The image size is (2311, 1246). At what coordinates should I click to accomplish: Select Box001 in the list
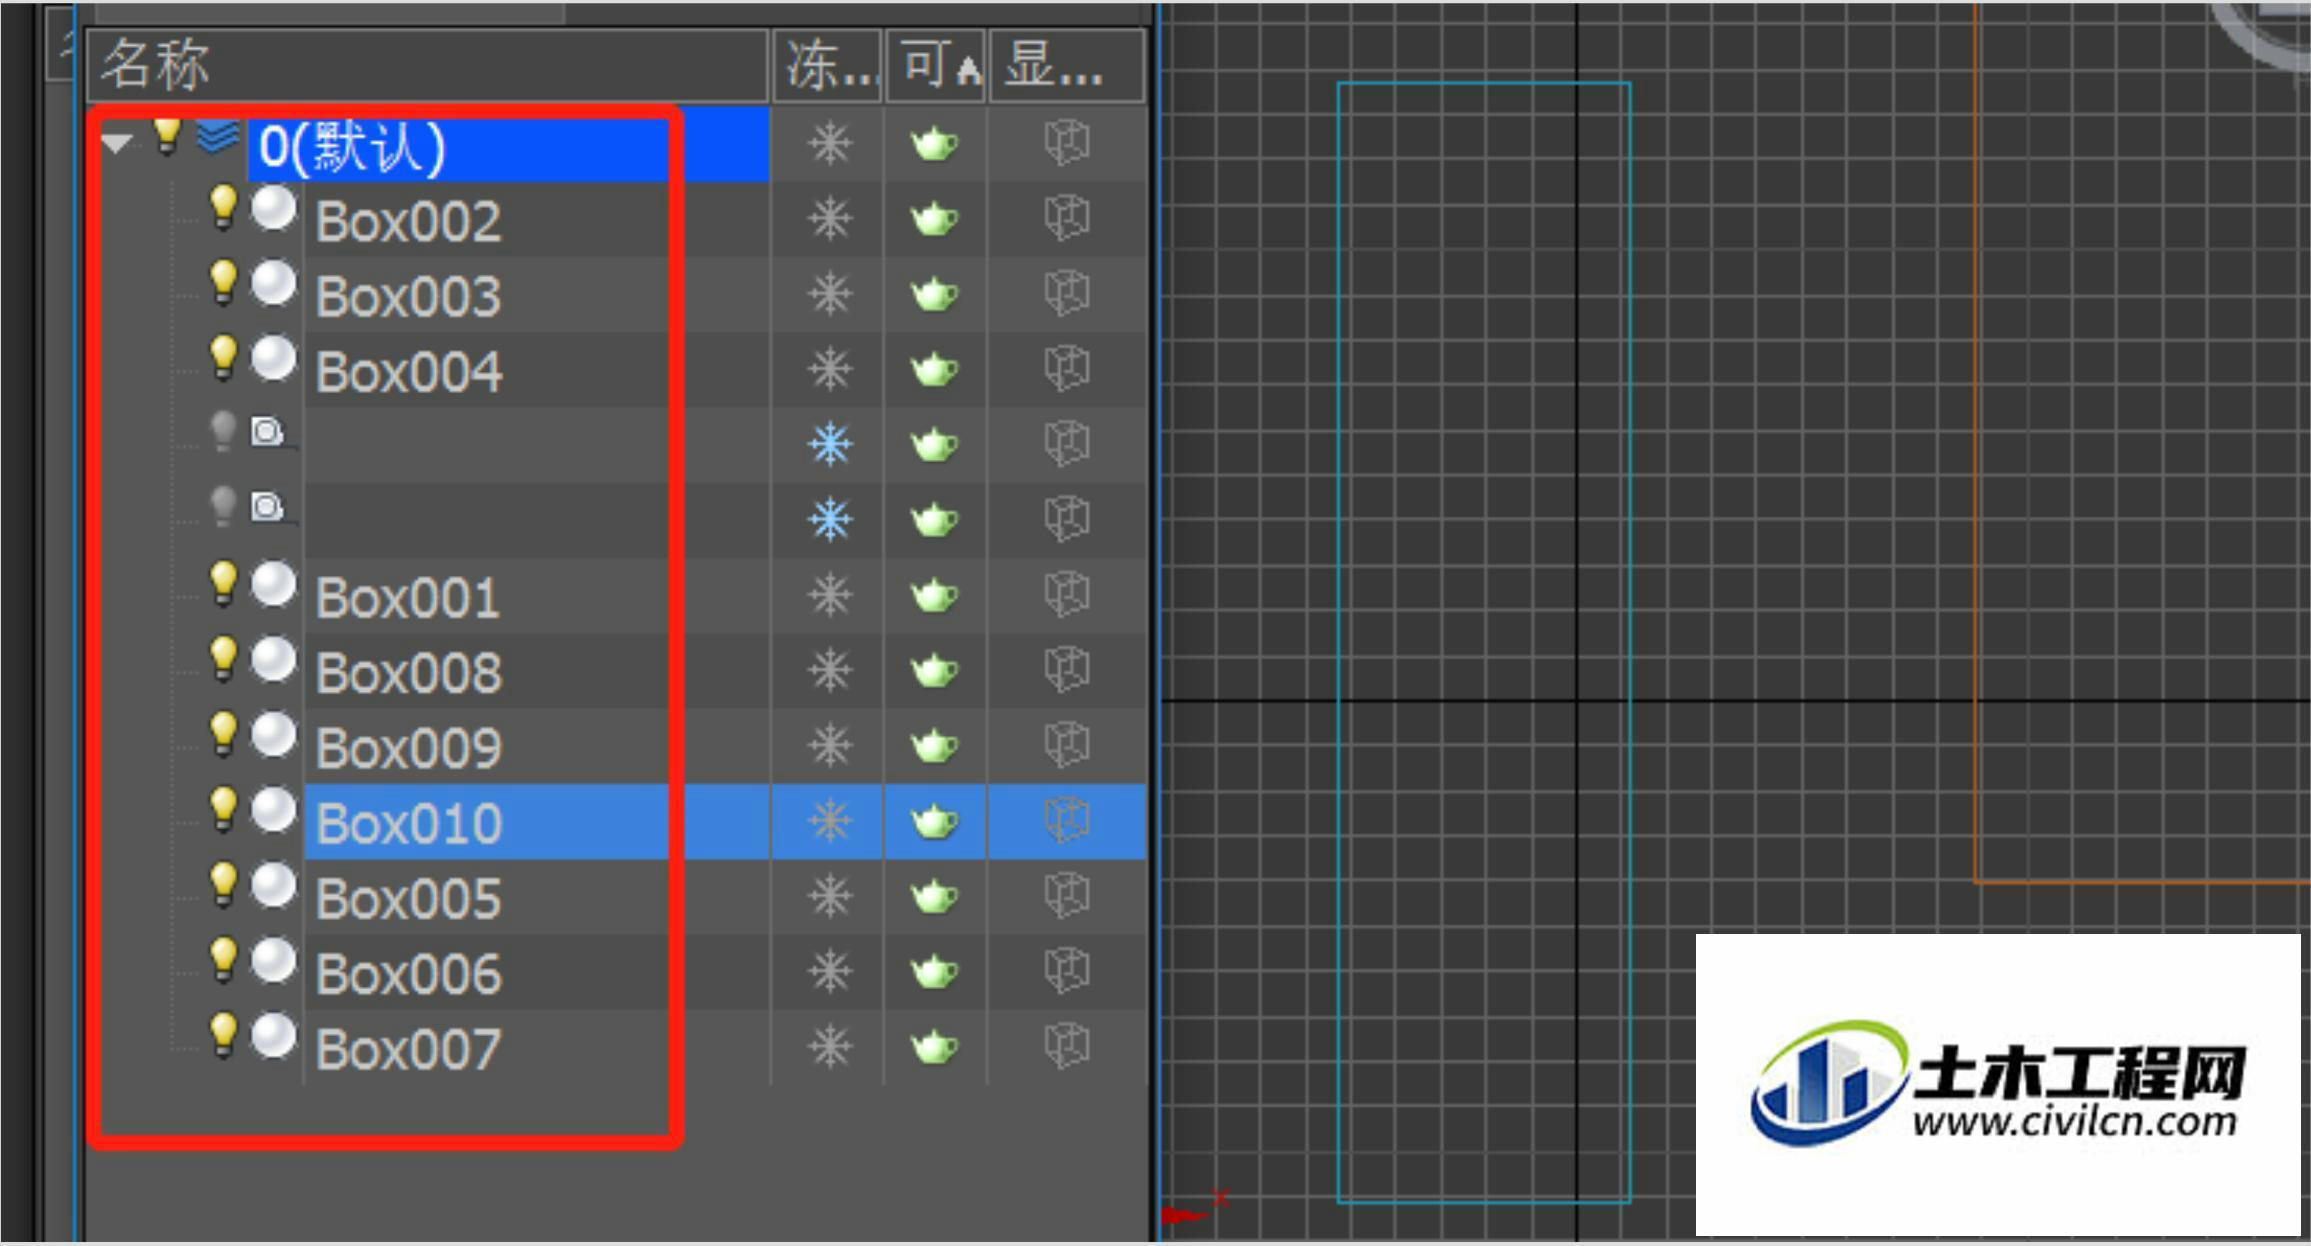pyautogui.click(x=407, y=598)
